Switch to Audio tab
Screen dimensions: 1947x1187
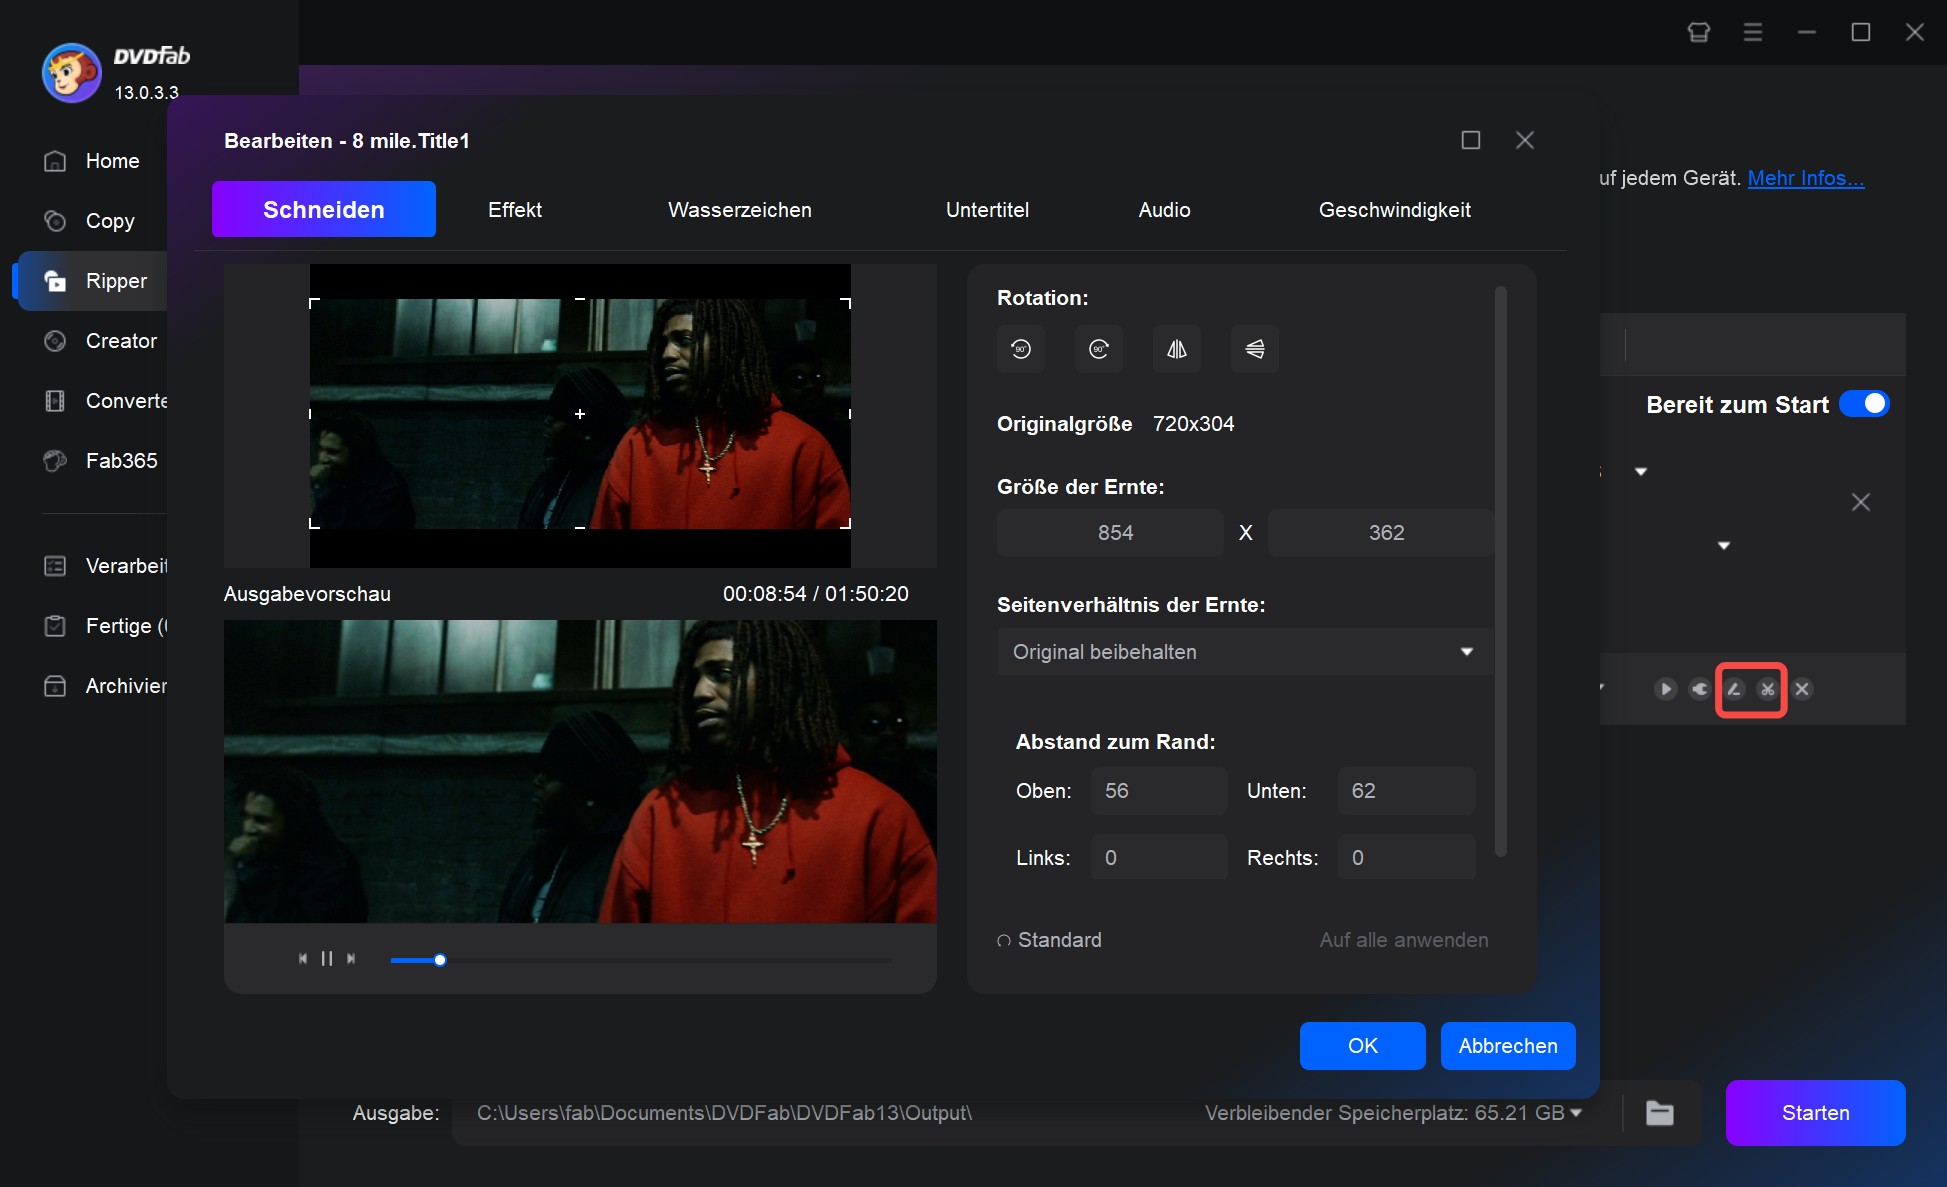[1165, 210]
